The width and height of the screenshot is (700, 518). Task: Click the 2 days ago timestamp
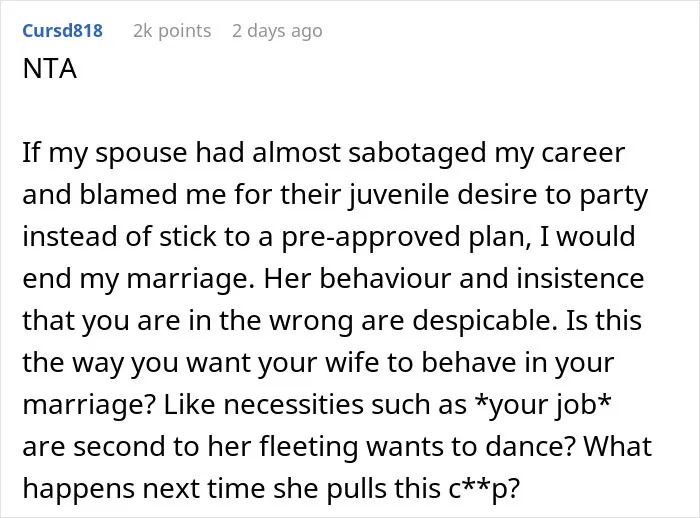pyautogui.click(x=277, y=31)
